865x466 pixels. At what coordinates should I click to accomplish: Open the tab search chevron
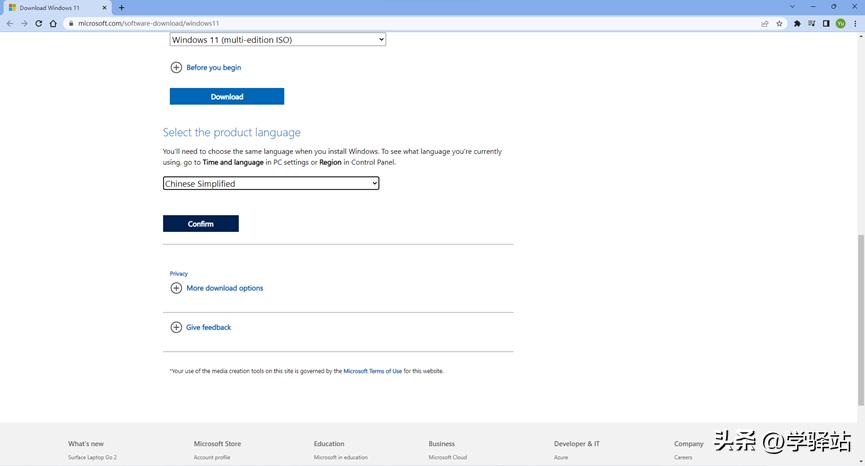792,7
